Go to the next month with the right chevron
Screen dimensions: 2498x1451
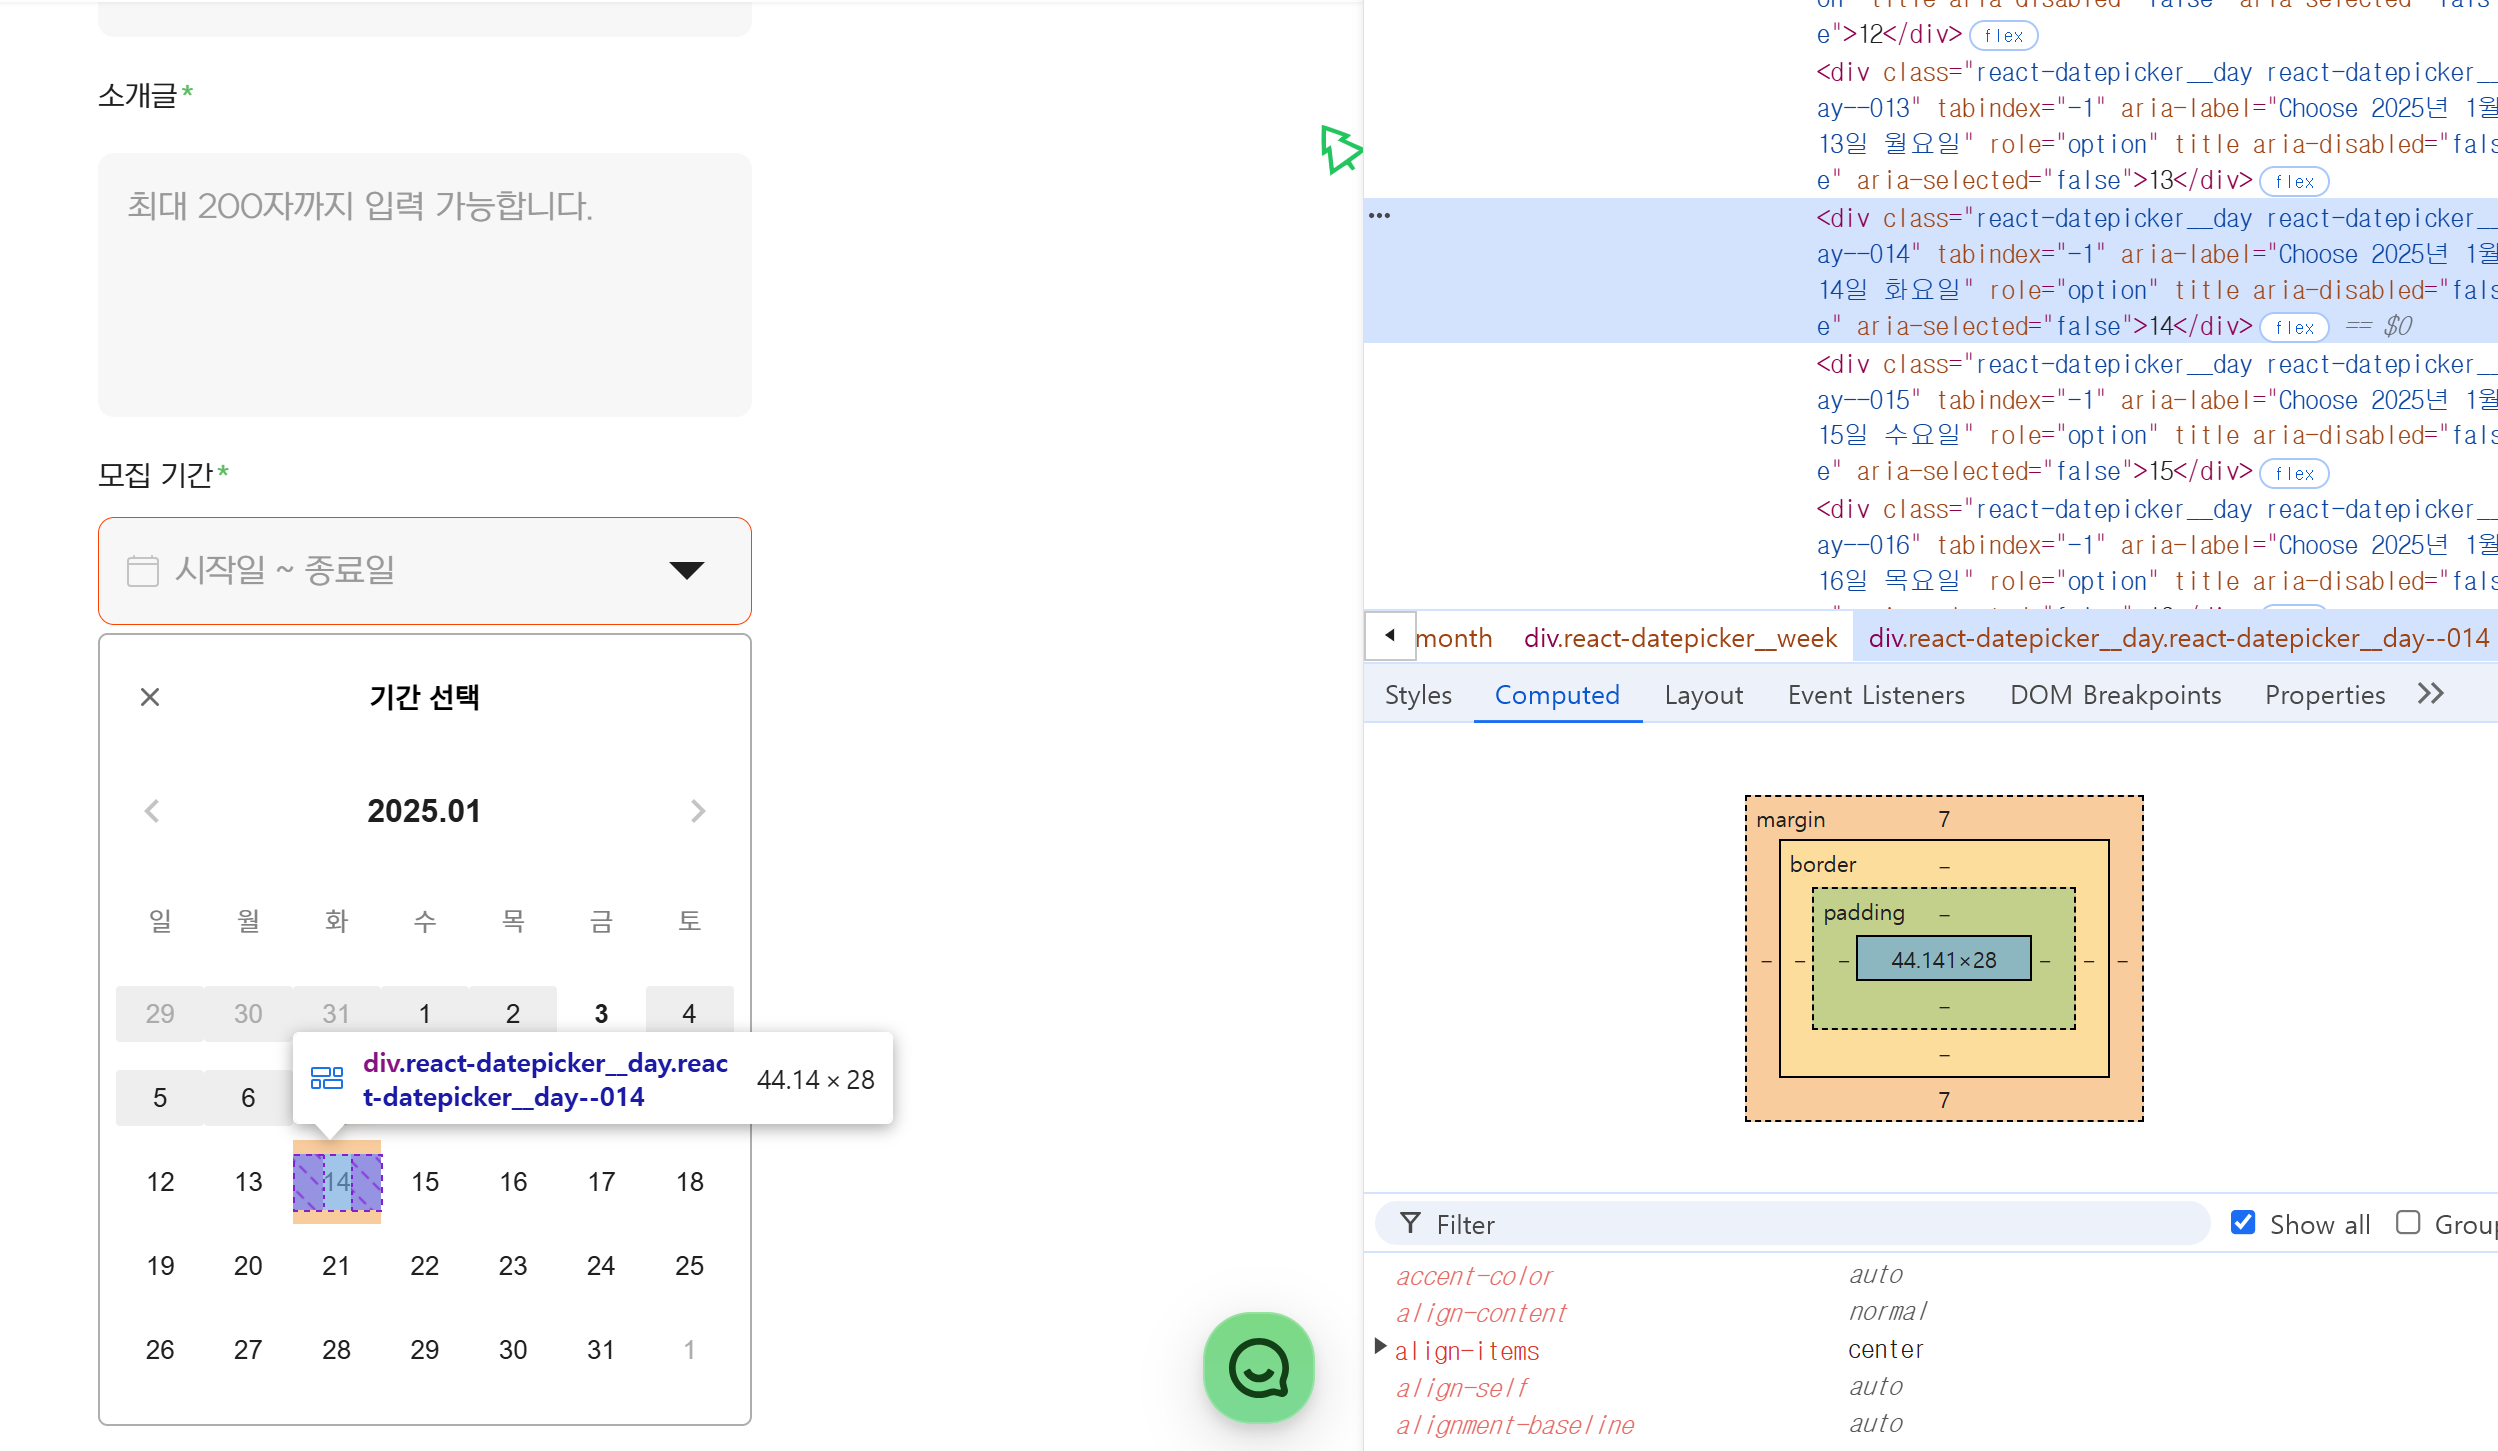tap(697, 811)
